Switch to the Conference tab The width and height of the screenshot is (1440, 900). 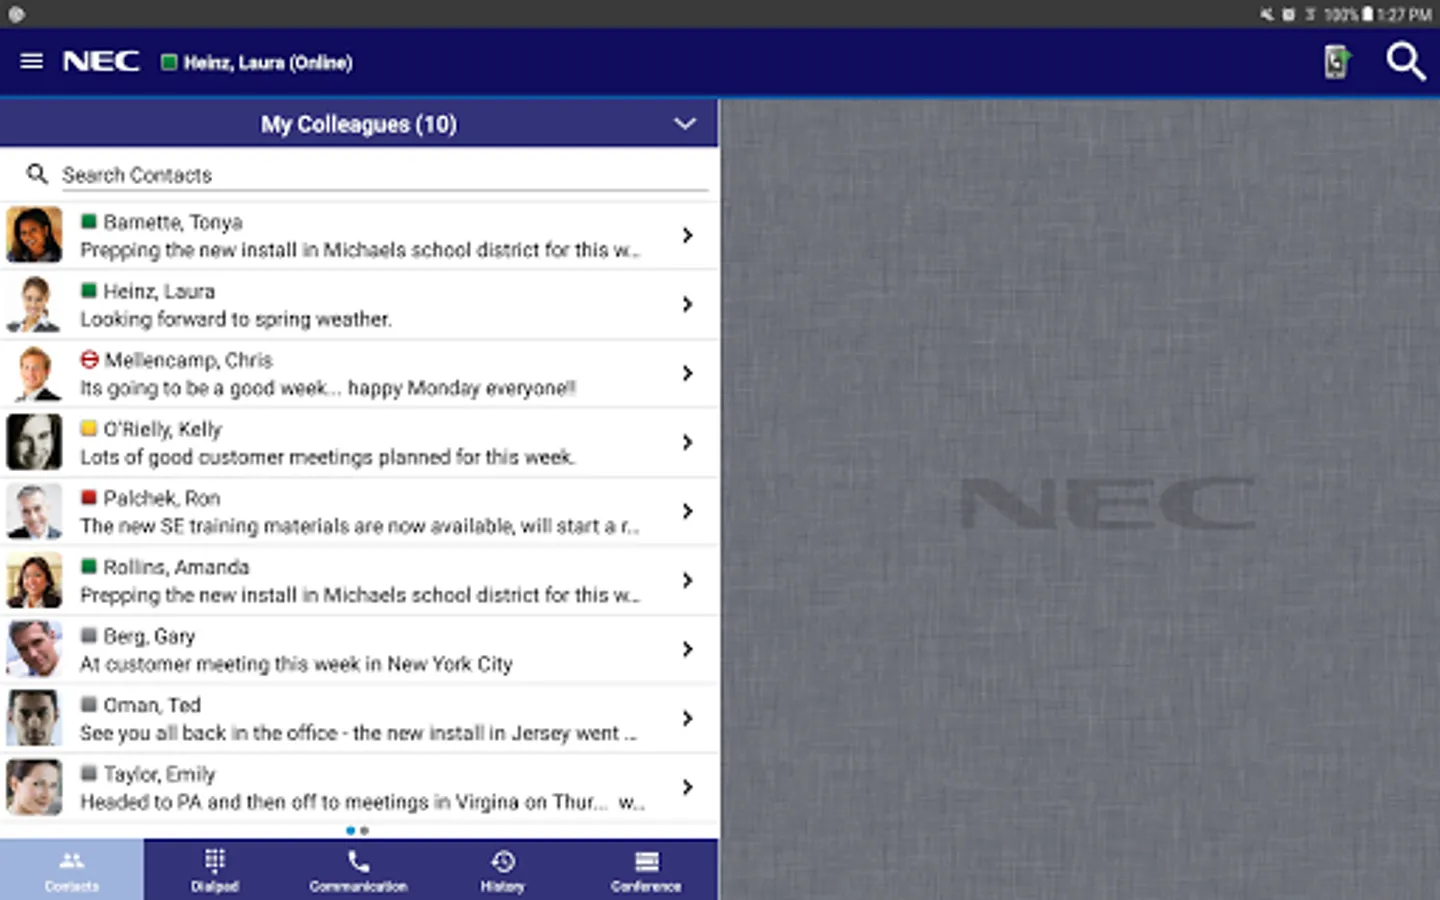pyautogui.click(x=646, y=870)
